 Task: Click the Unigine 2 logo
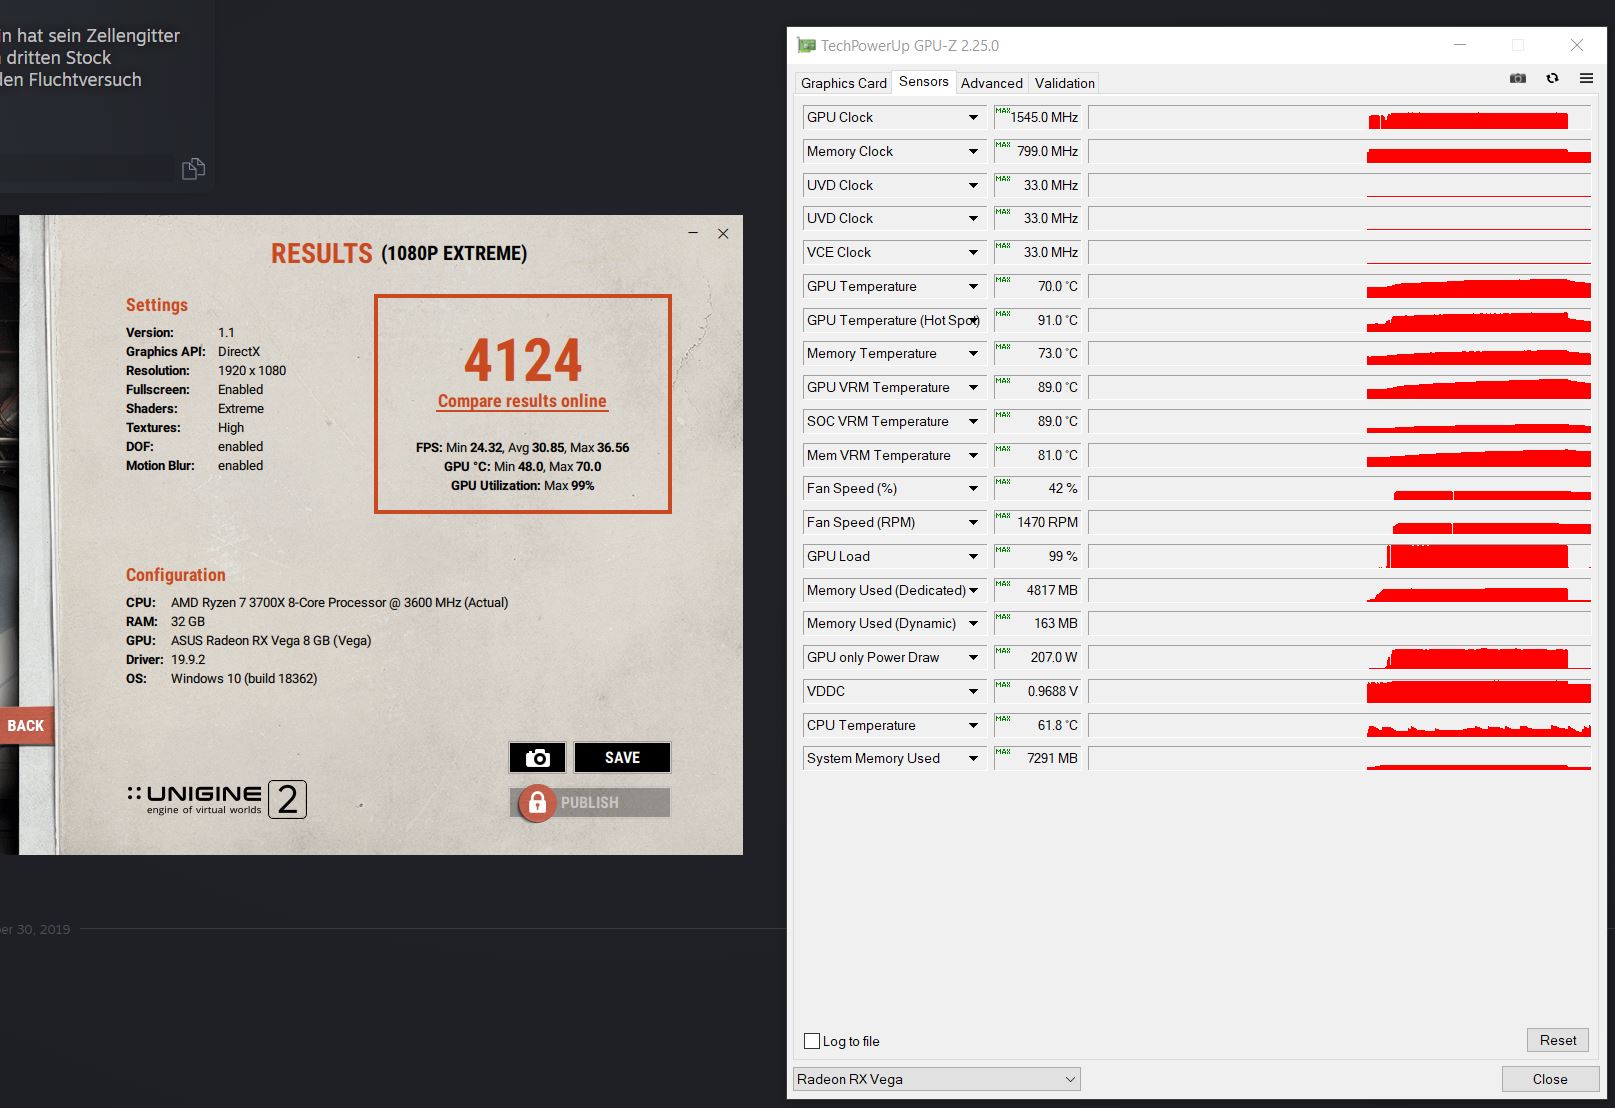tap(217, 799)
